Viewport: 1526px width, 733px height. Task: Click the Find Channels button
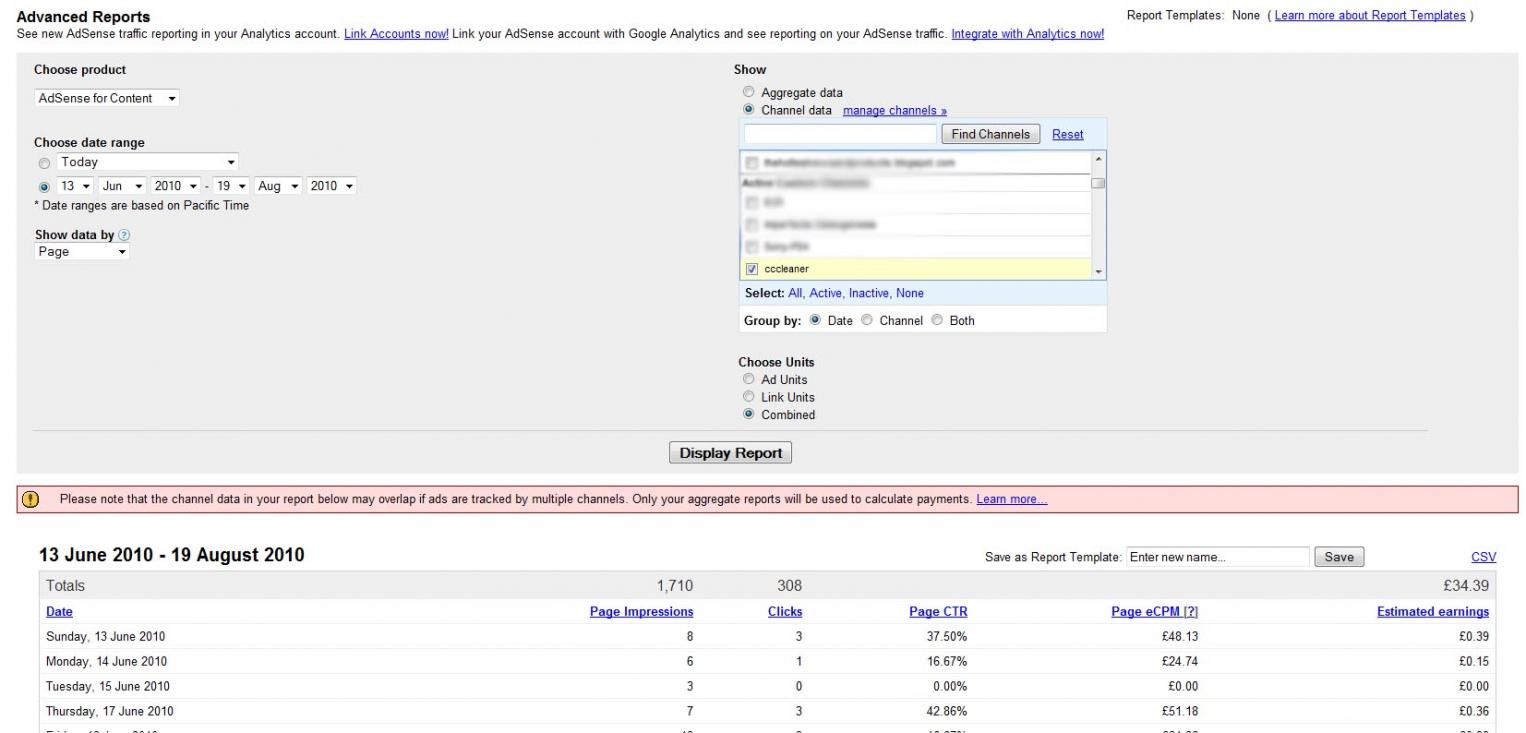pos(990,134)
